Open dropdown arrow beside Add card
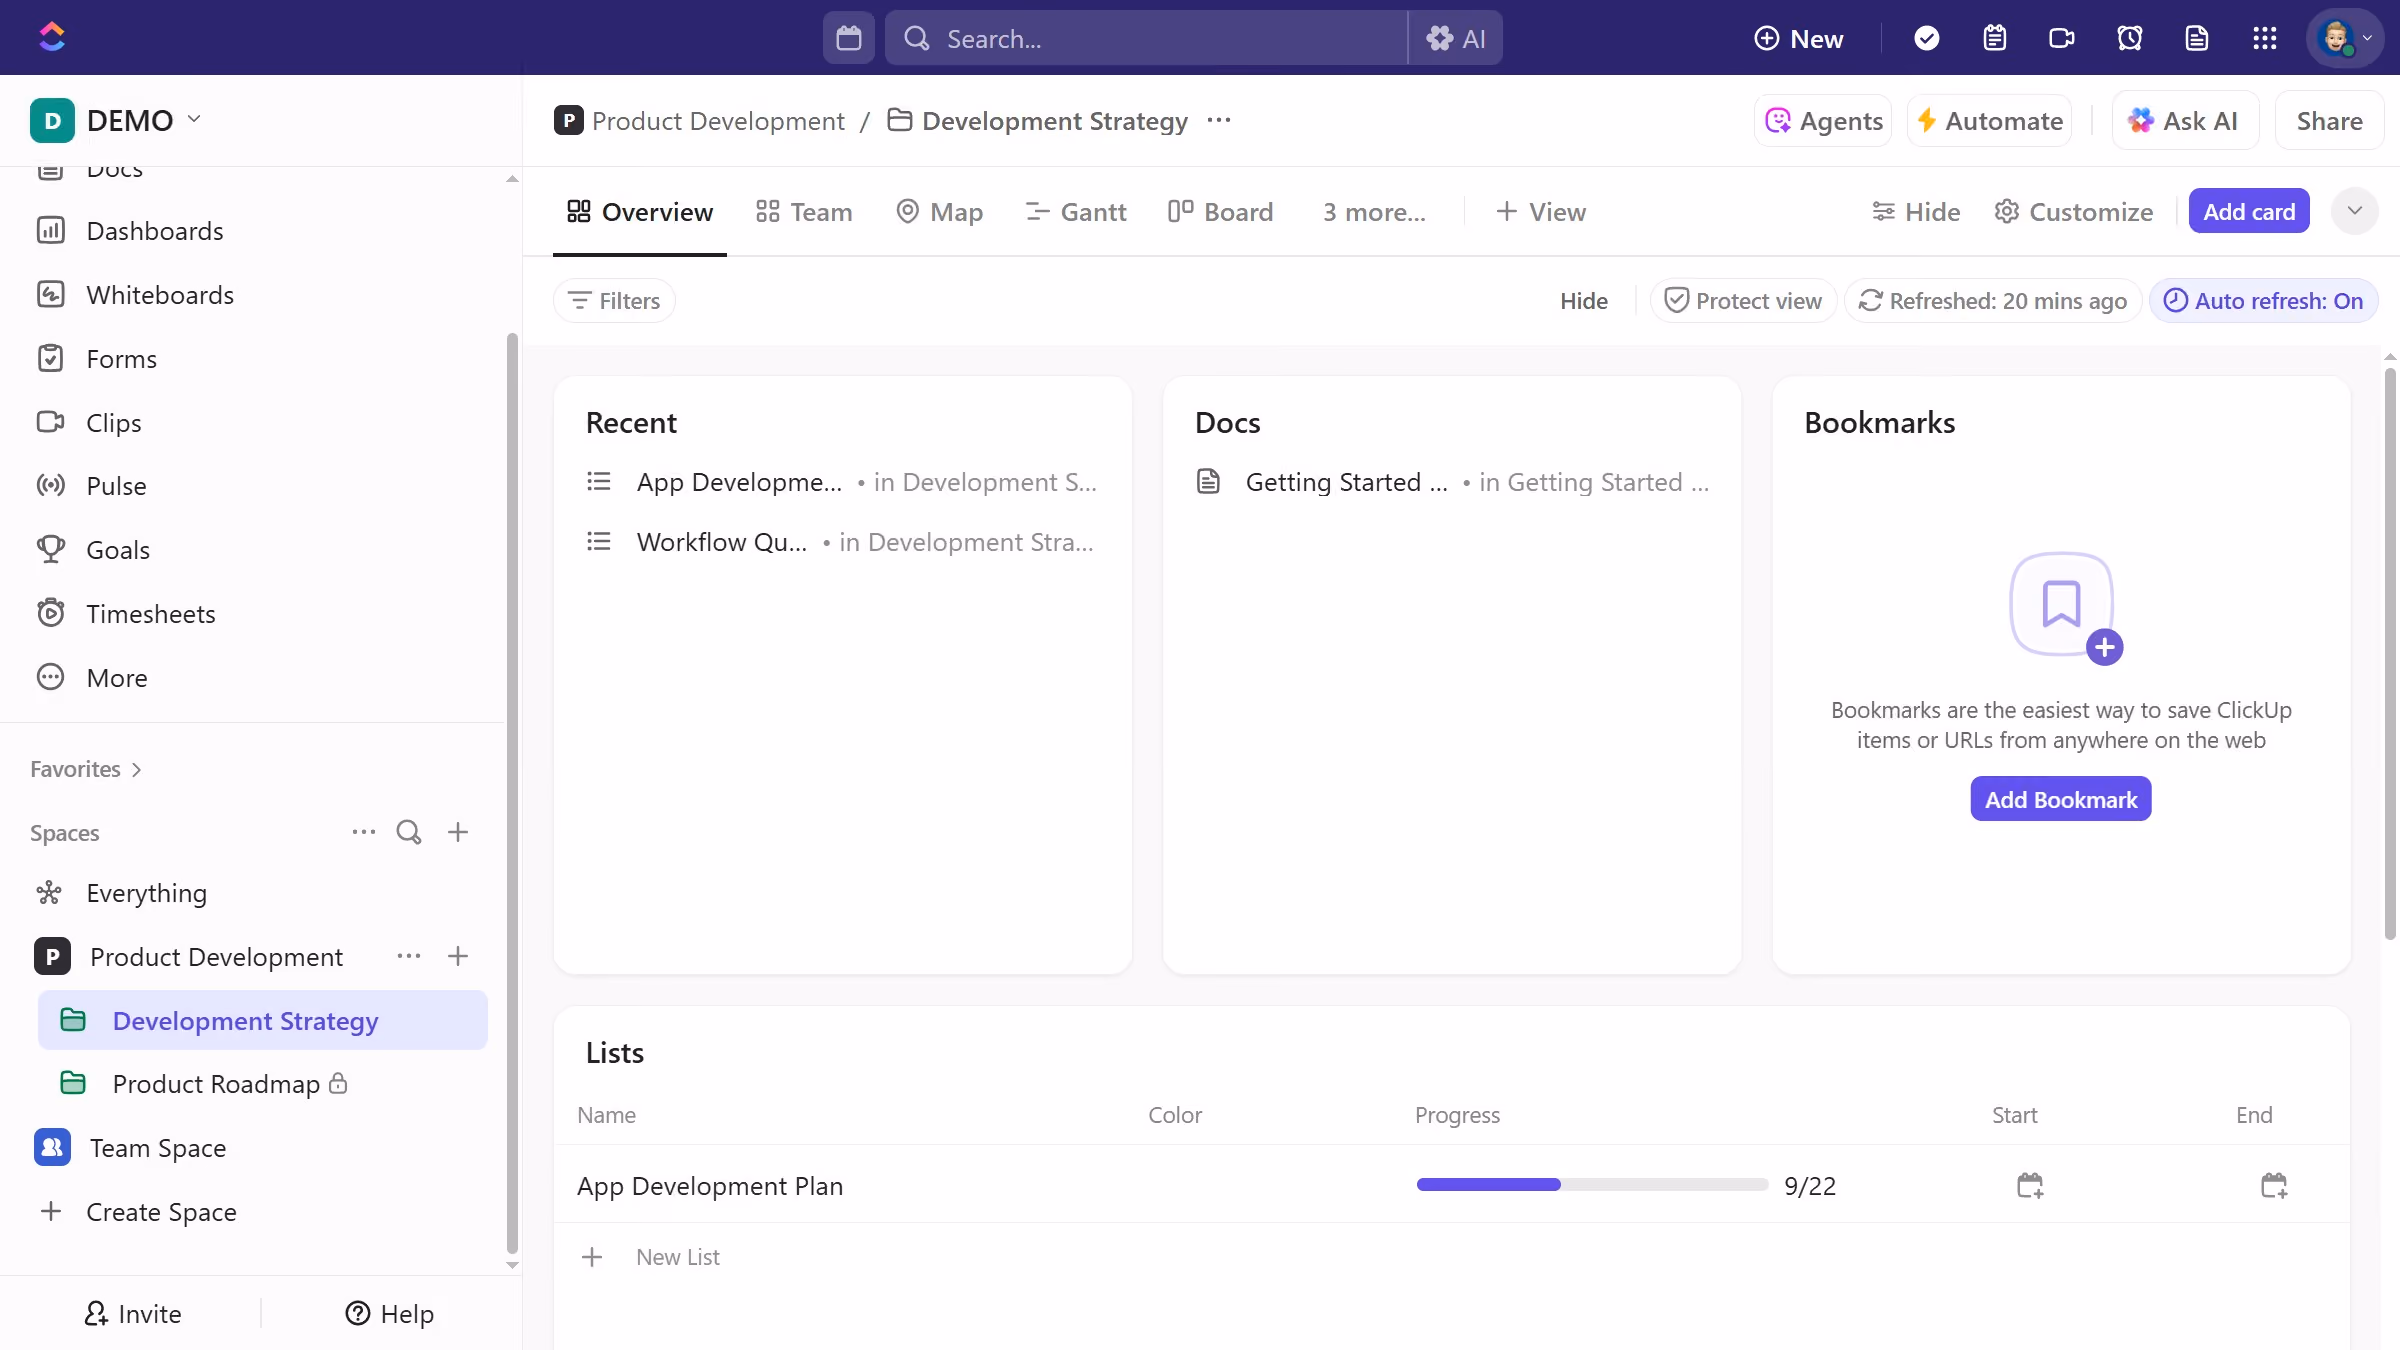2400x1350 pixels. tap(2354, 211)
